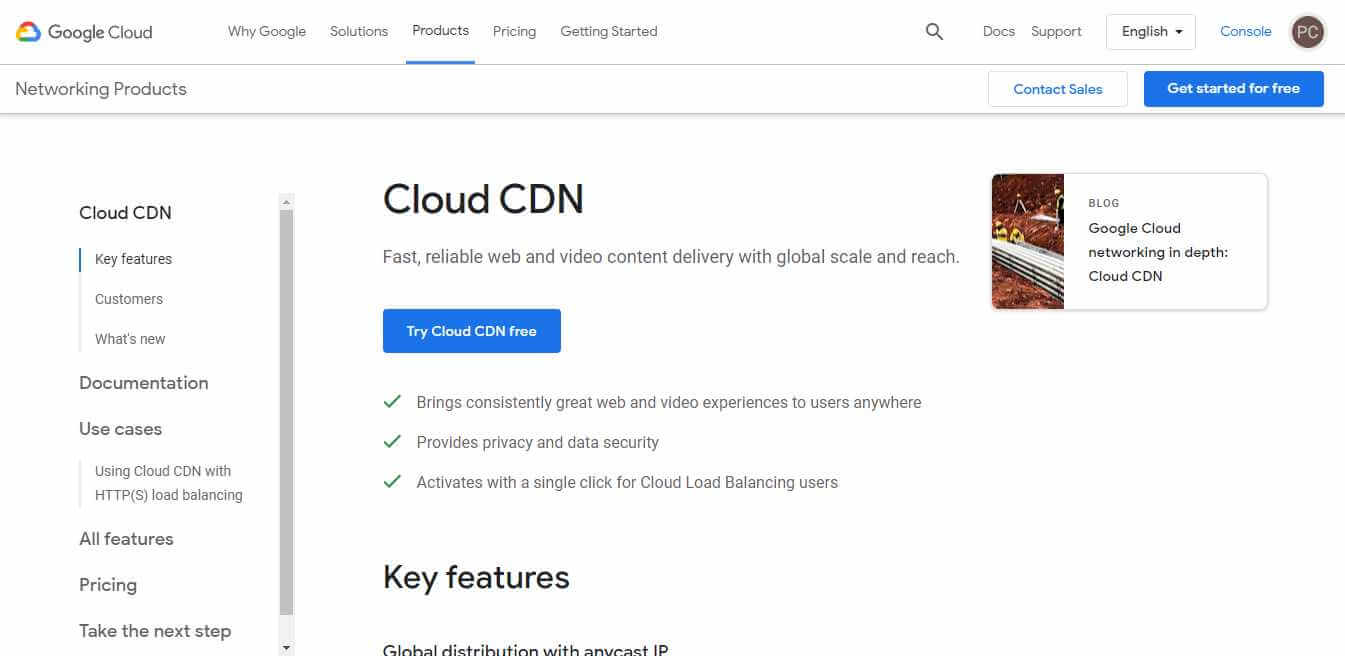Open Pricing in sidebar

(x=108, y=585)
